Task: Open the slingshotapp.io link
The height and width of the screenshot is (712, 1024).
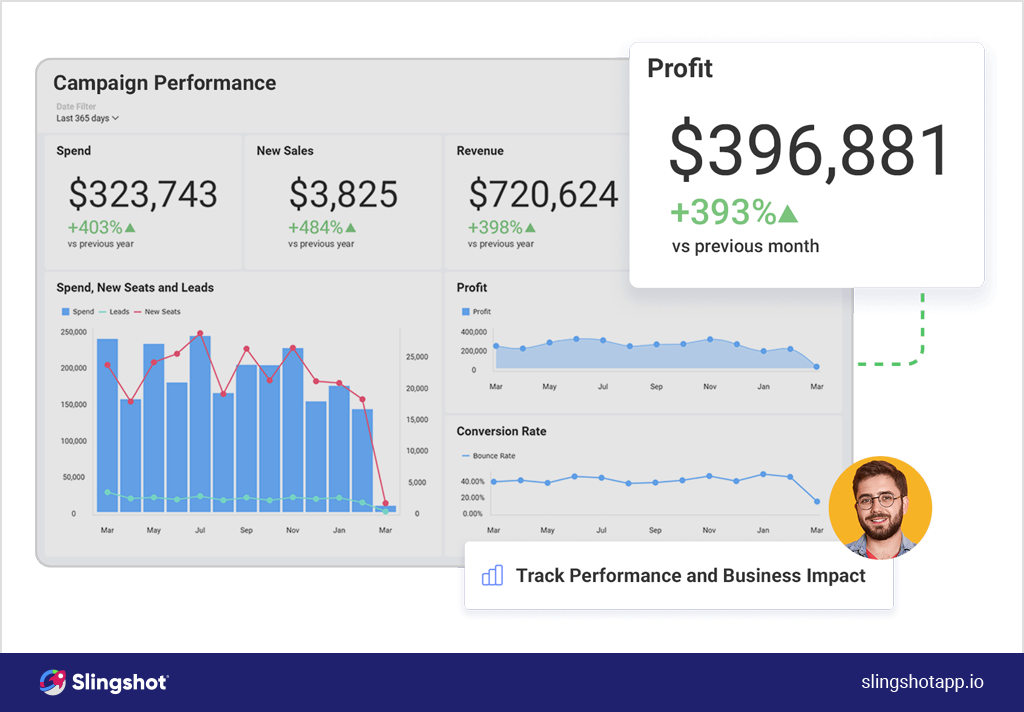Action: click(x=922, y=682)
